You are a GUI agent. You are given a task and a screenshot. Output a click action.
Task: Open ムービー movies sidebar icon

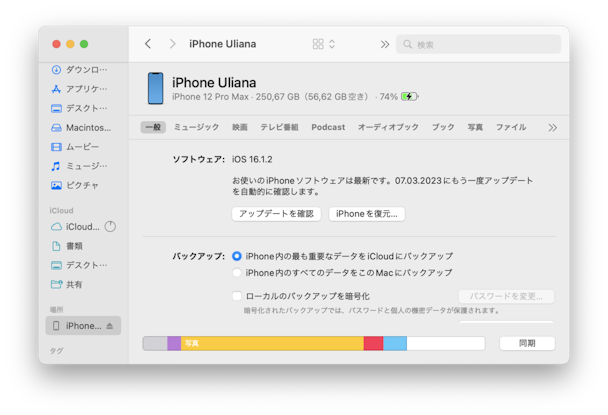tap(56, 147)
